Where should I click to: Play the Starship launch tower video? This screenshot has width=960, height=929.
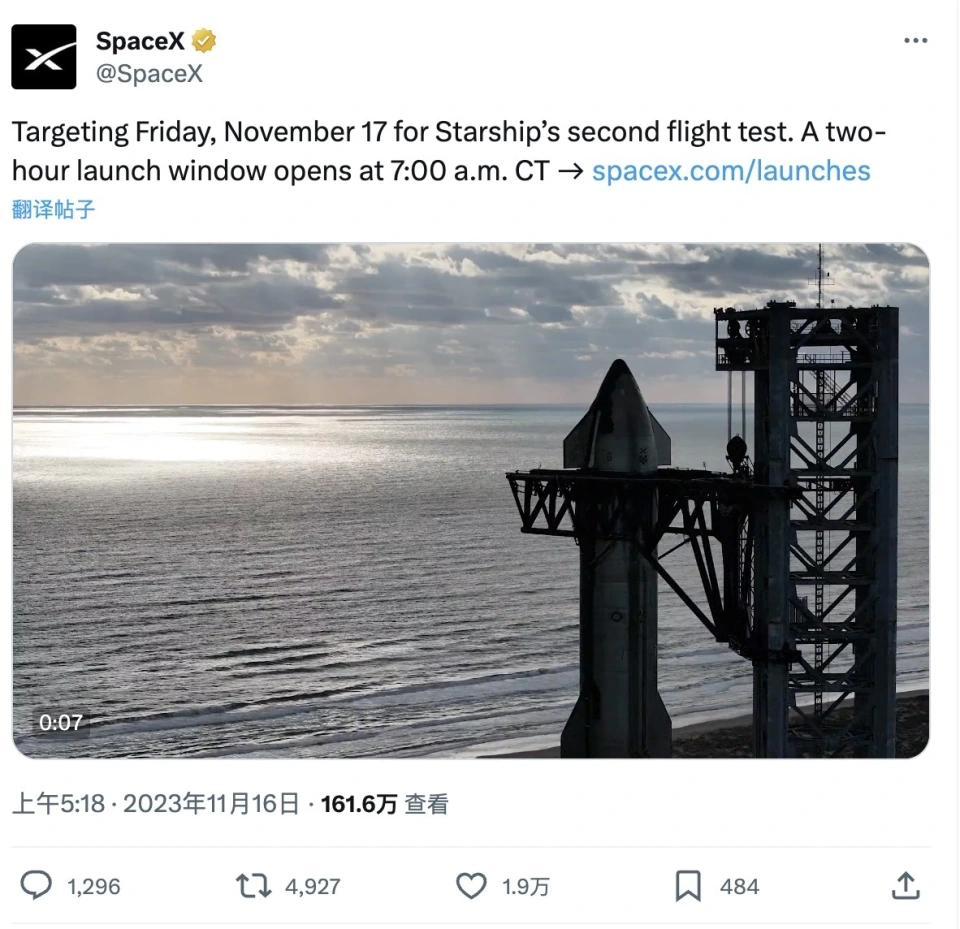pyautogui.click(x=470, y=500)
